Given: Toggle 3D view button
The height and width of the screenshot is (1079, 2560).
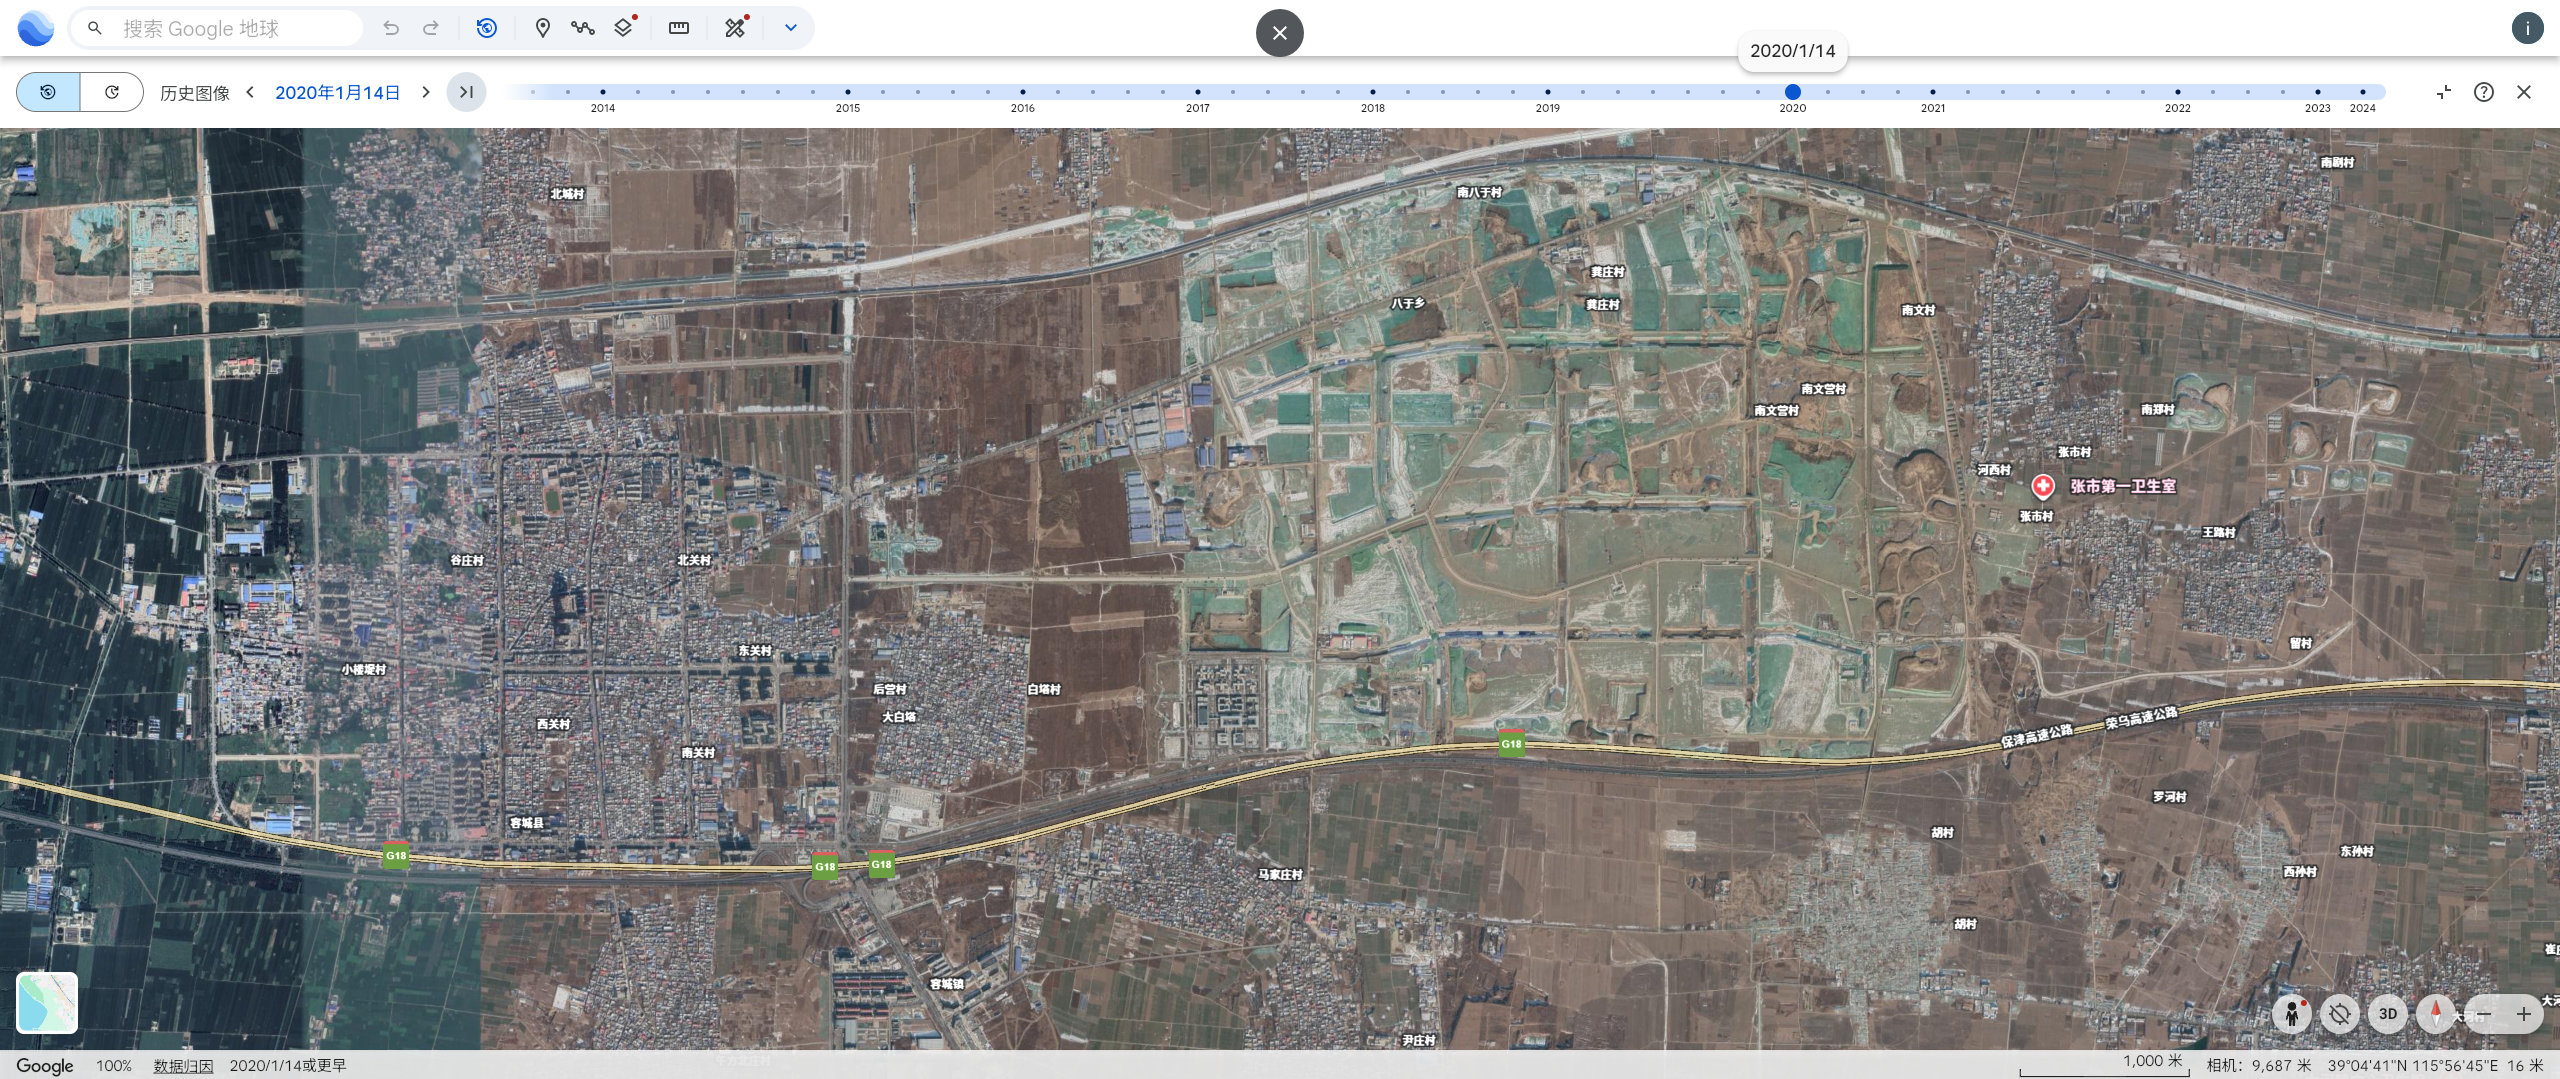Looking at the screenshot, I should click(x=2388, y=1014).
